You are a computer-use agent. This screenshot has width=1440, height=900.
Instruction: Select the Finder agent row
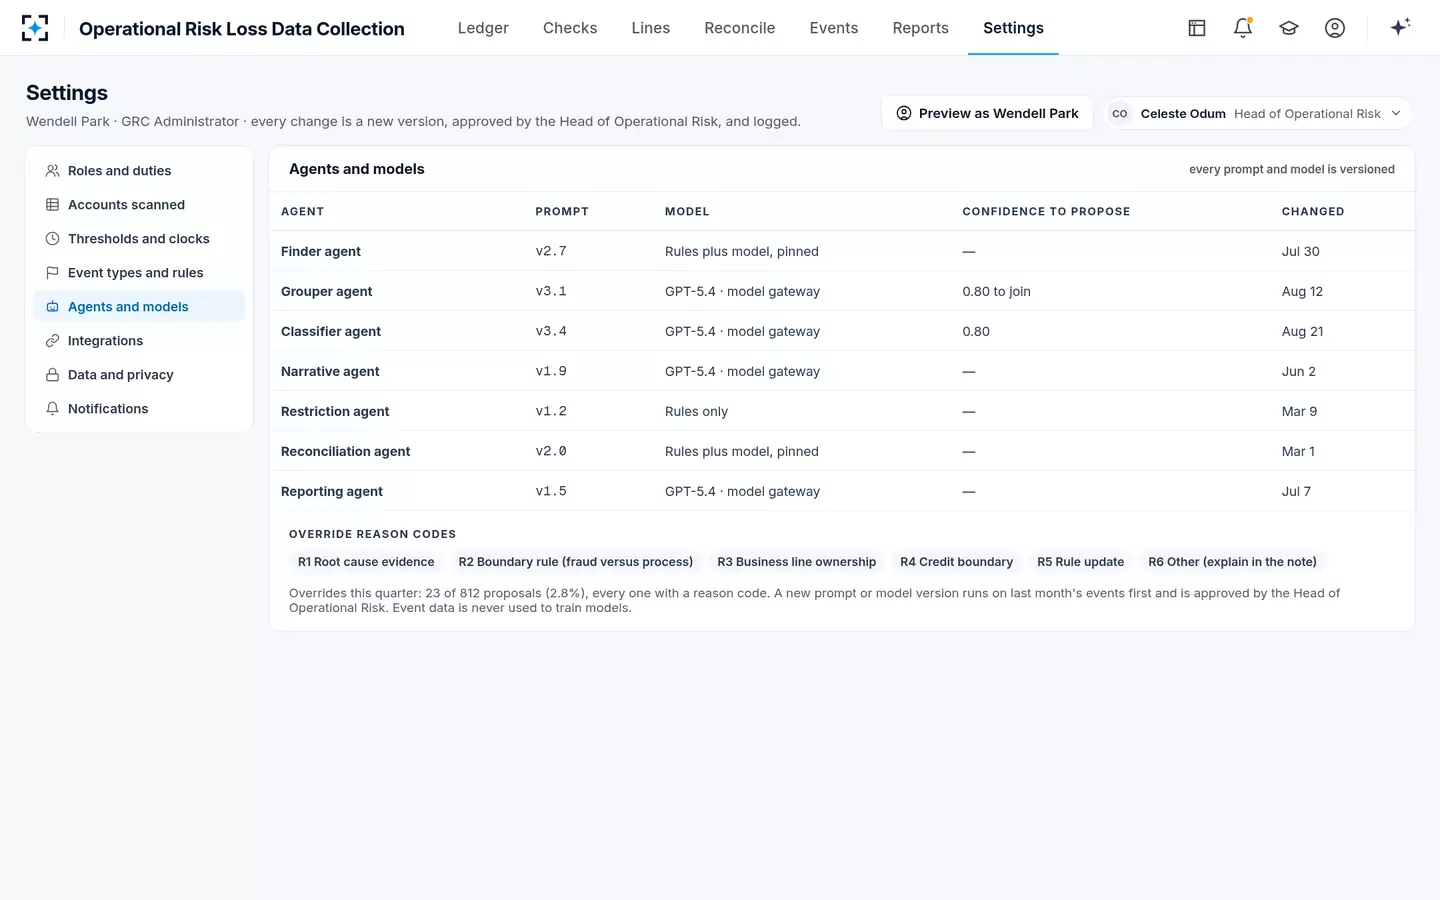click(842, 251)
